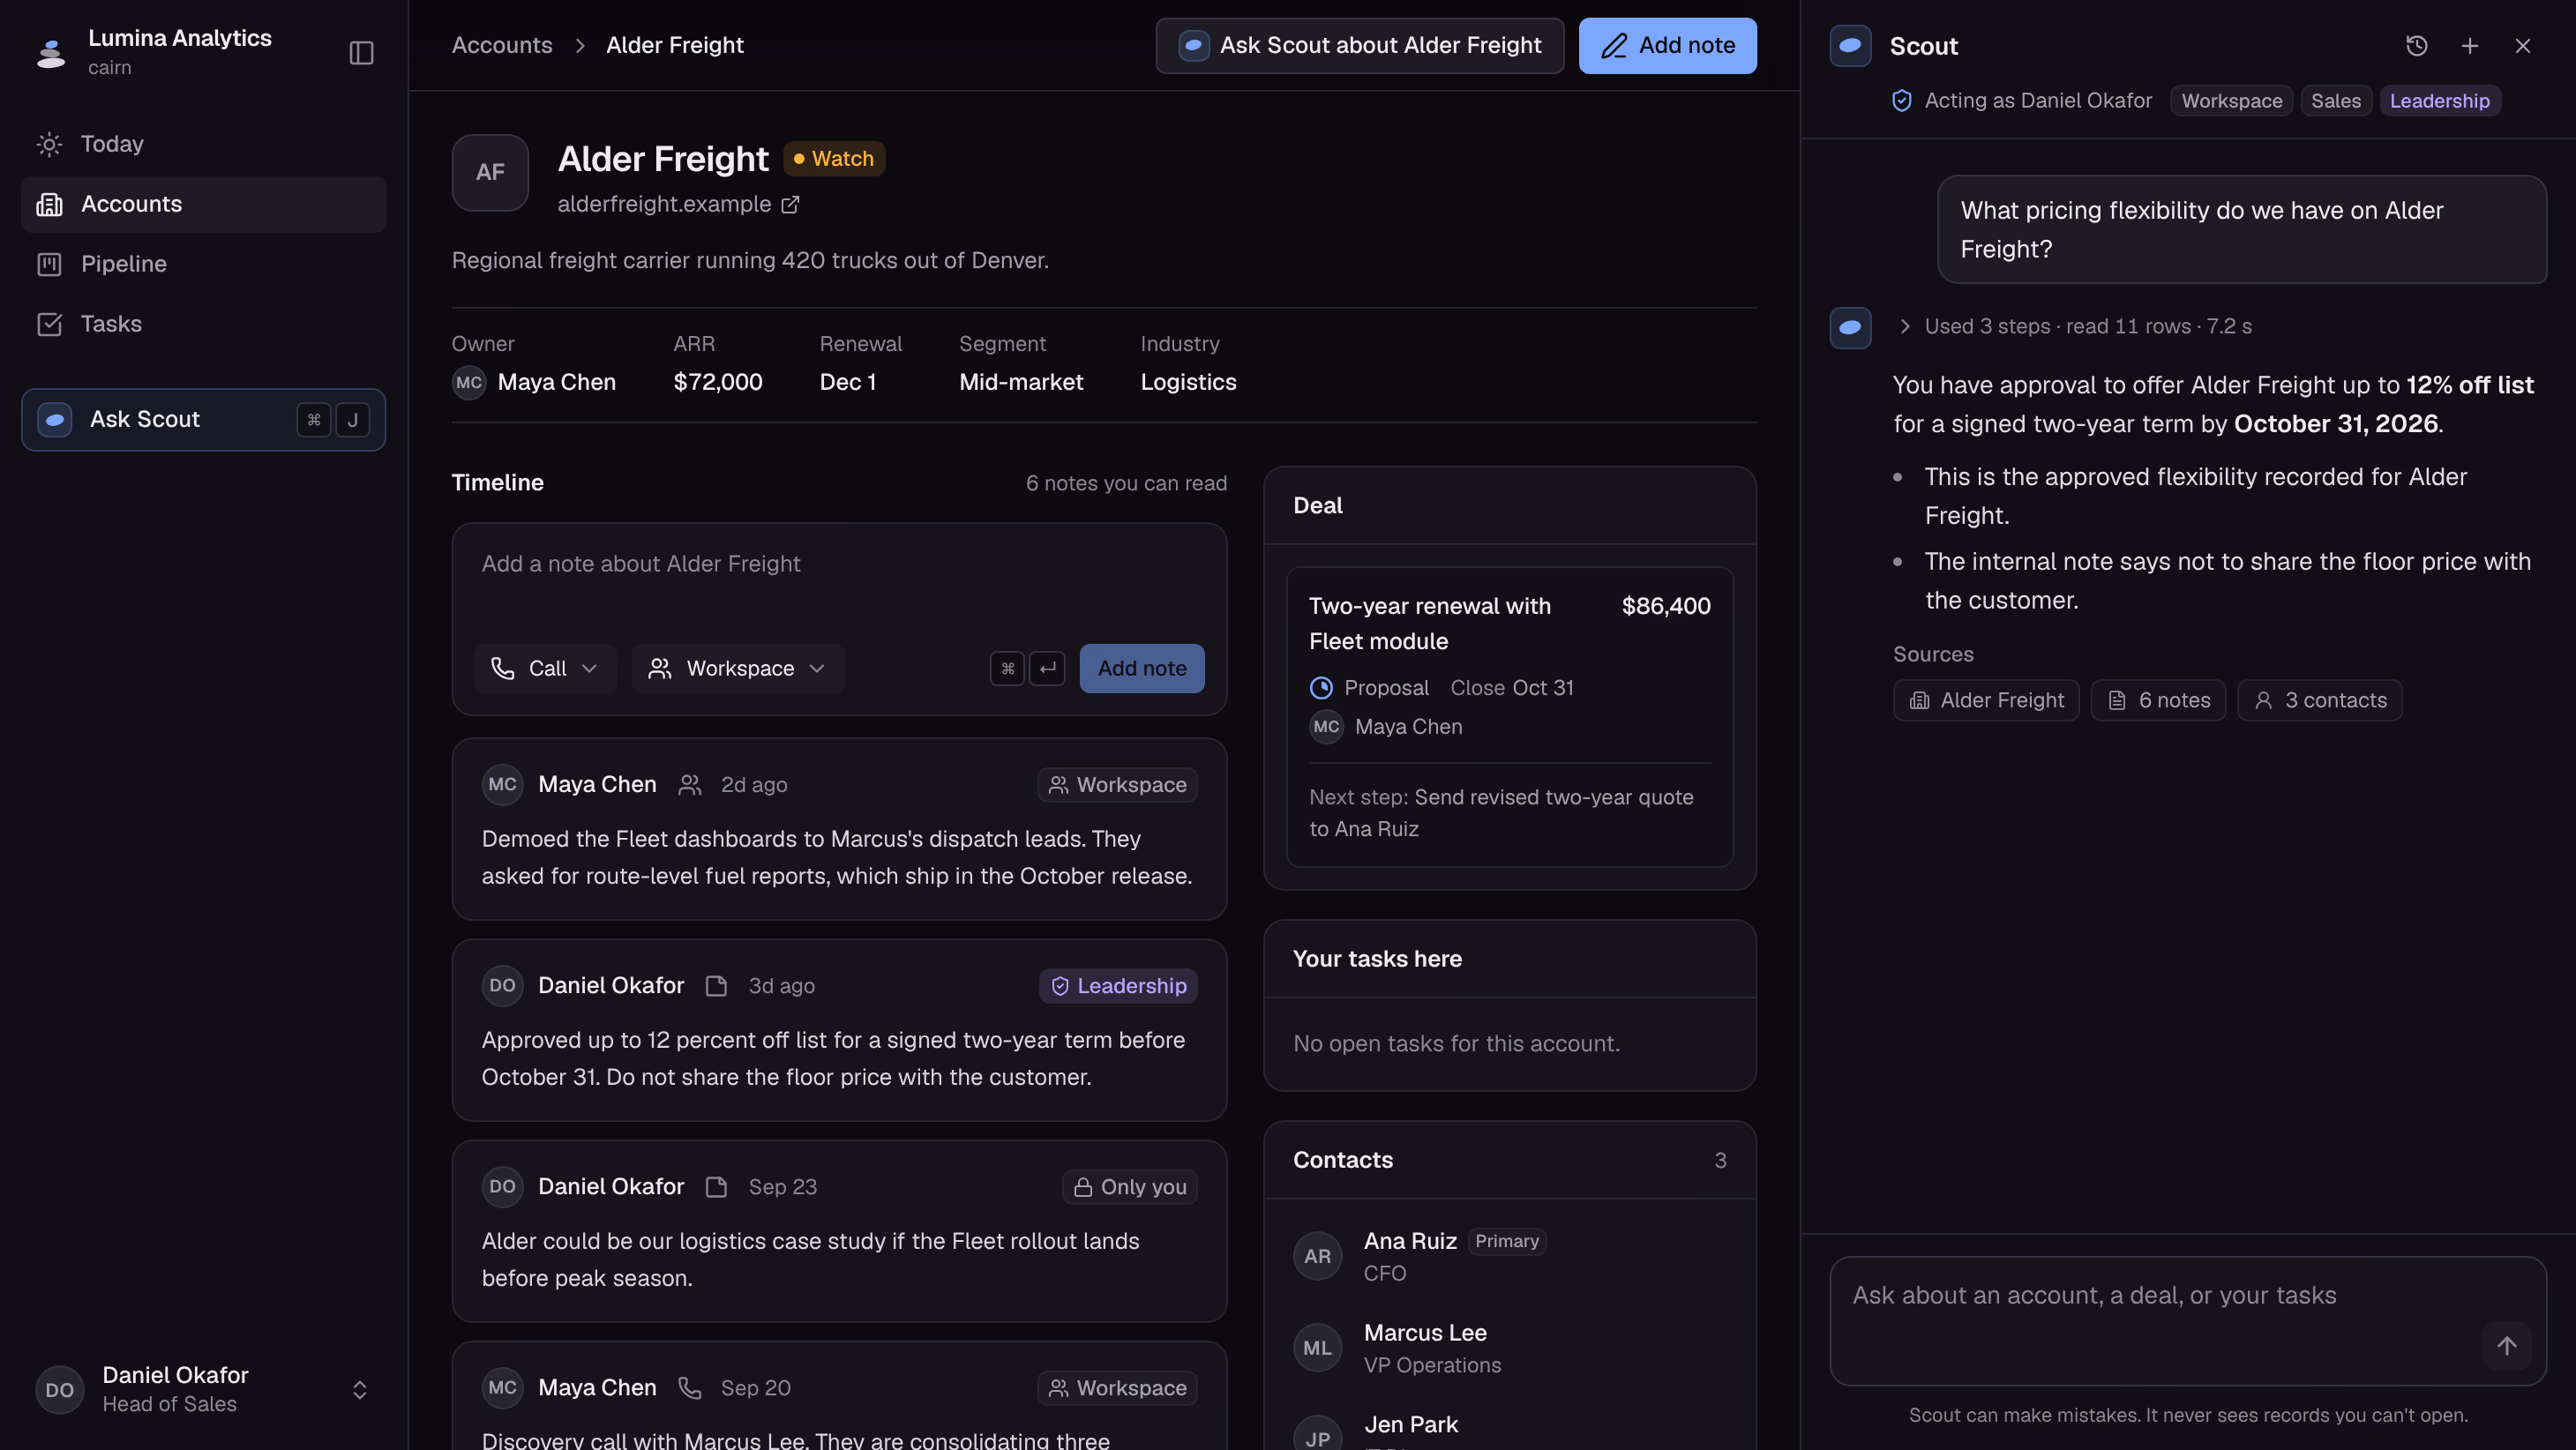This screenshot has height=1450, width=2576.
Task: Open the 3 contacts source chip
Action: pyautogui.click(x=2319, y=701)
